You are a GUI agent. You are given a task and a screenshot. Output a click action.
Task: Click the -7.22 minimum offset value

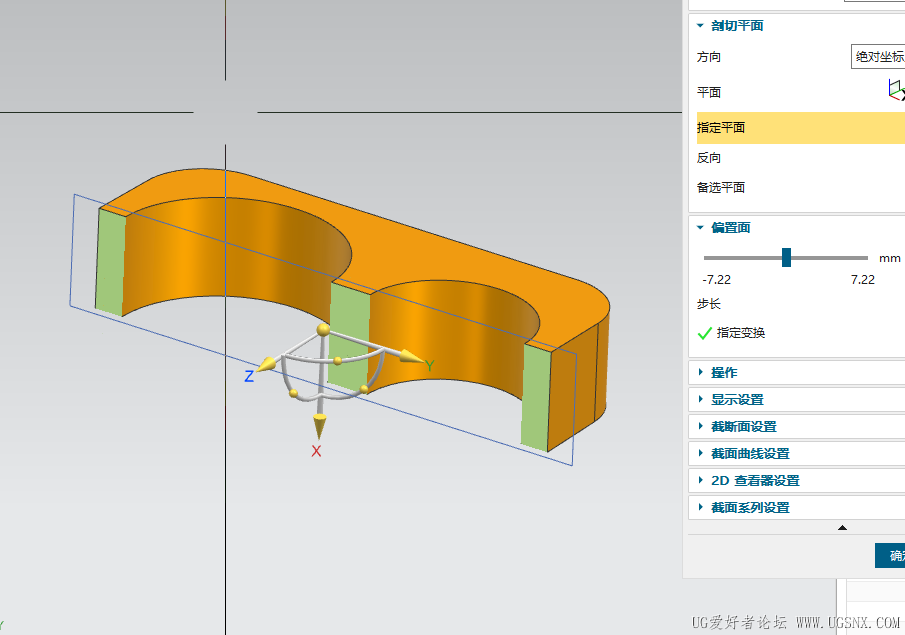717,280
